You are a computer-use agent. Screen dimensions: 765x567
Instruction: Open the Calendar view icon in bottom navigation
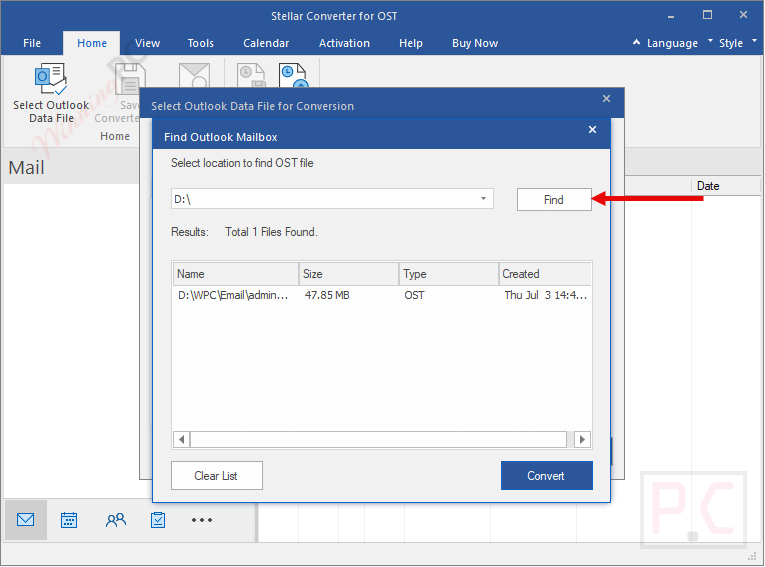point(69,520)
